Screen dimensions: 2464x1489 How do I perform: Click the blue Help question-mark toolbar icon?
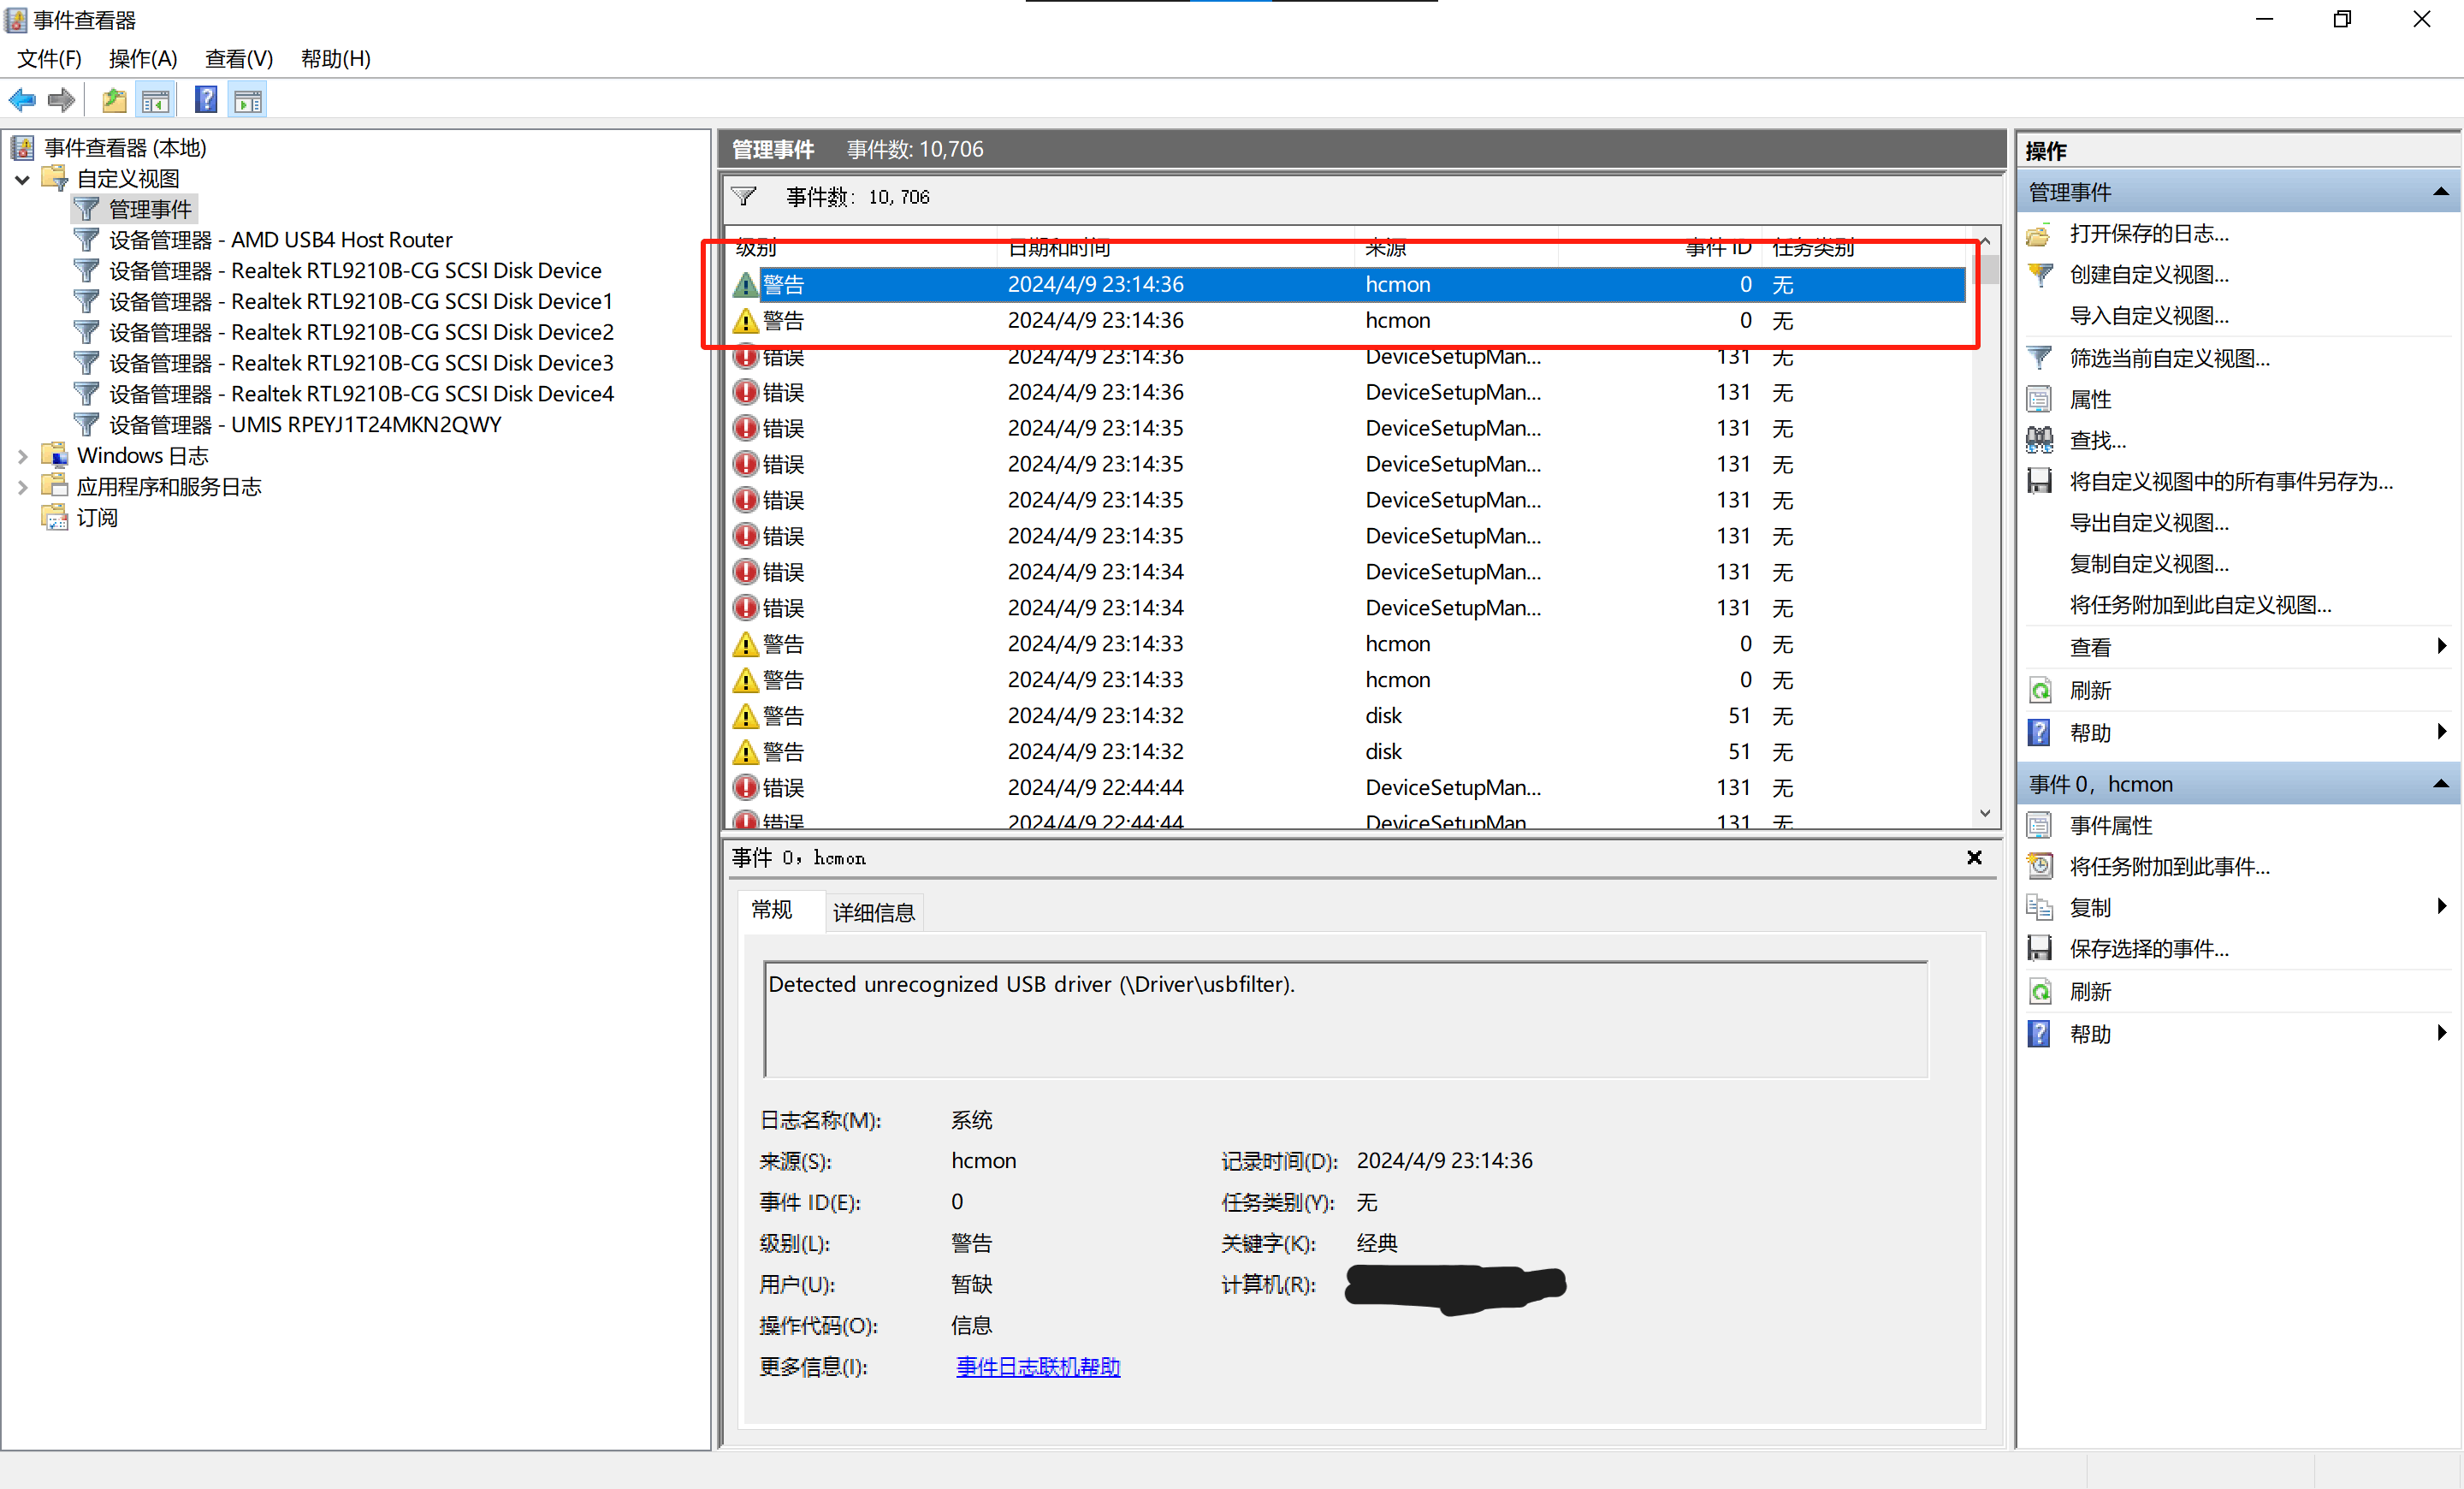coord(206,100)
